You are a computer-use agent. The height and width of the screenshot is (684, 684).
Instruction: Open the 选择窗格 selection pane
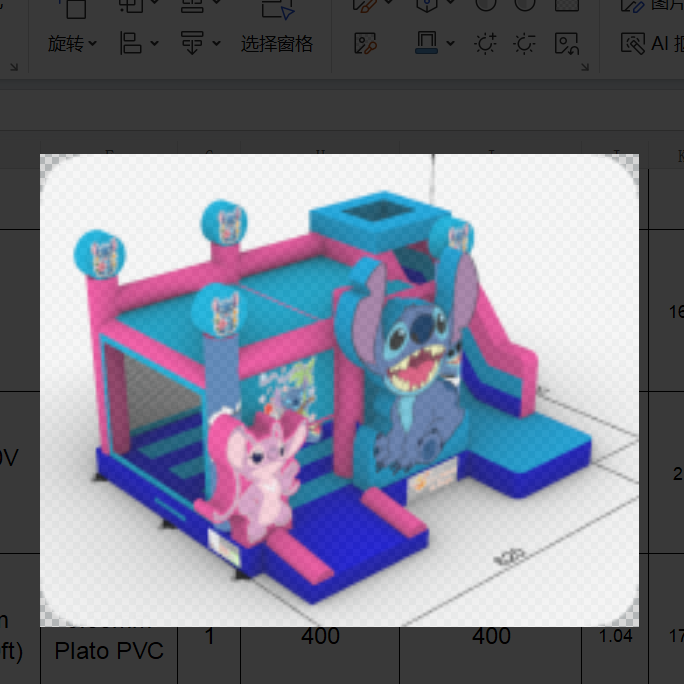pos(277,44)
